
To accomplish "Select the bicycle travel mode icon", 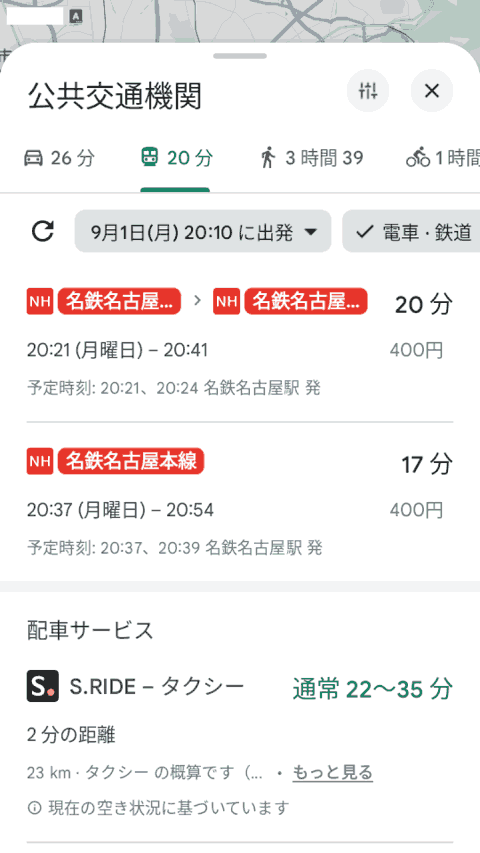I will coord(418,158).
